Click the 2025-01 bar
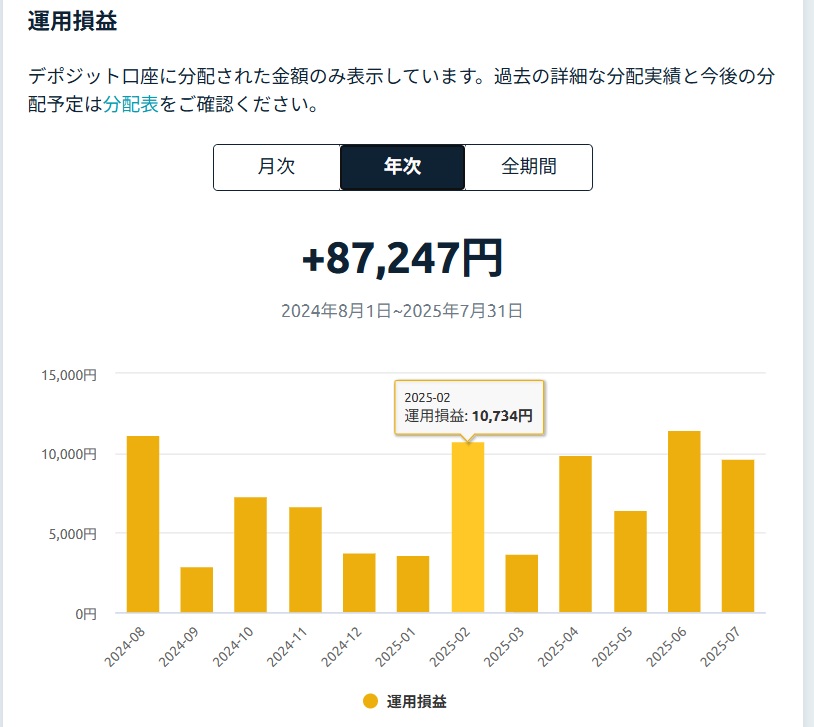This screenshot has width=814, height=727. click(x=413, y=584)
